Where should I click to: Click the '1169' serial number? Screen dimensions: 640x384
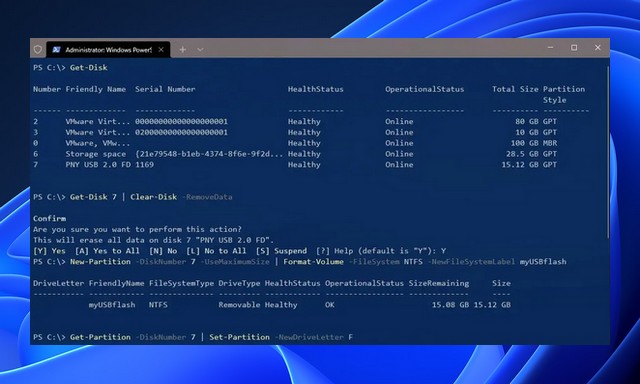click(144, 164)
